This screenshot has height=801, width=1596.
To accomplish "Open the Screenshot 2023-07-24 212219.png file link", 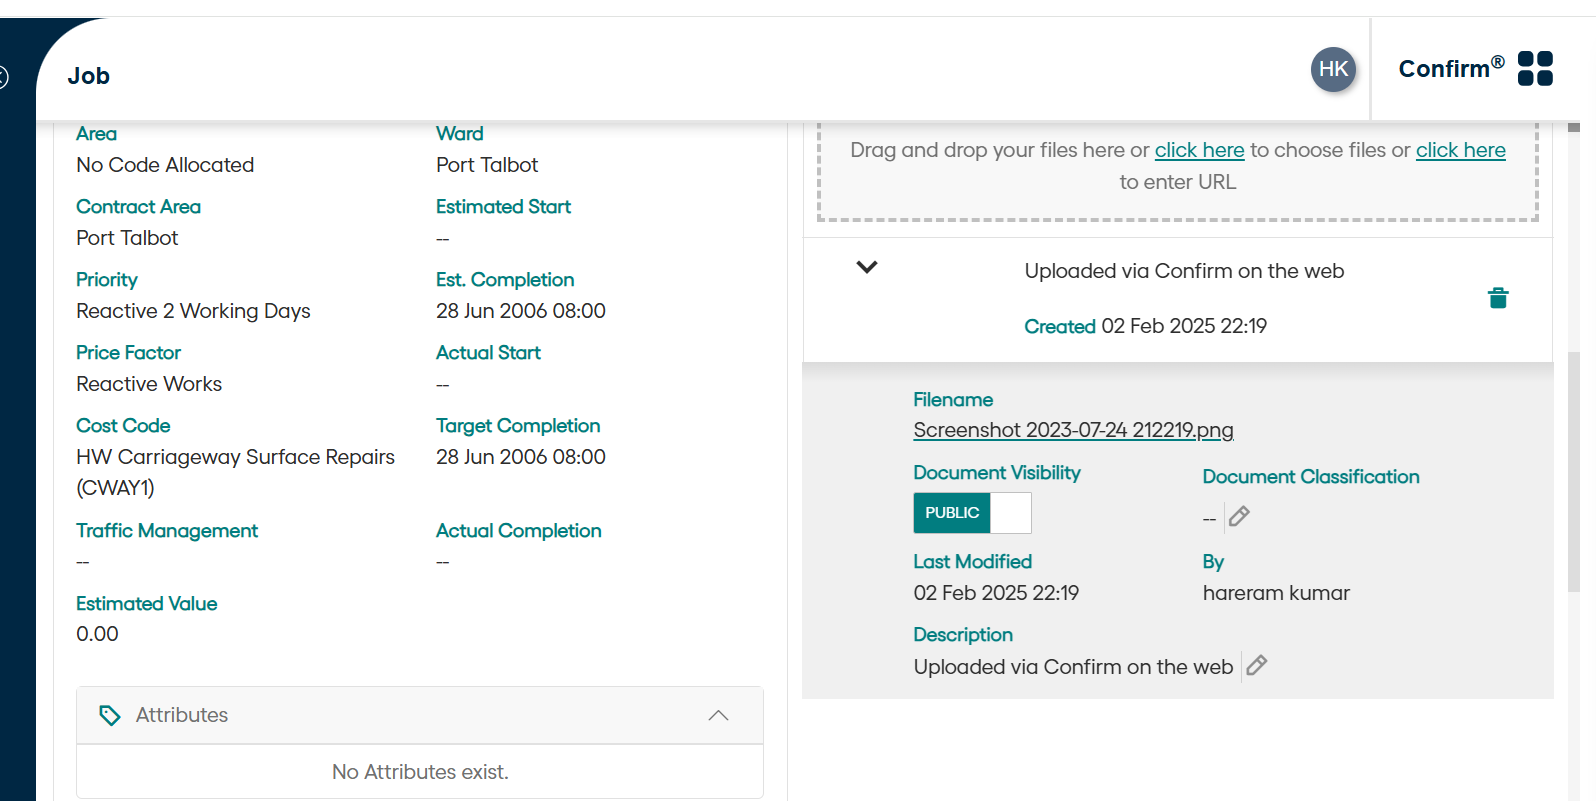I will (x=1073, y=430).
